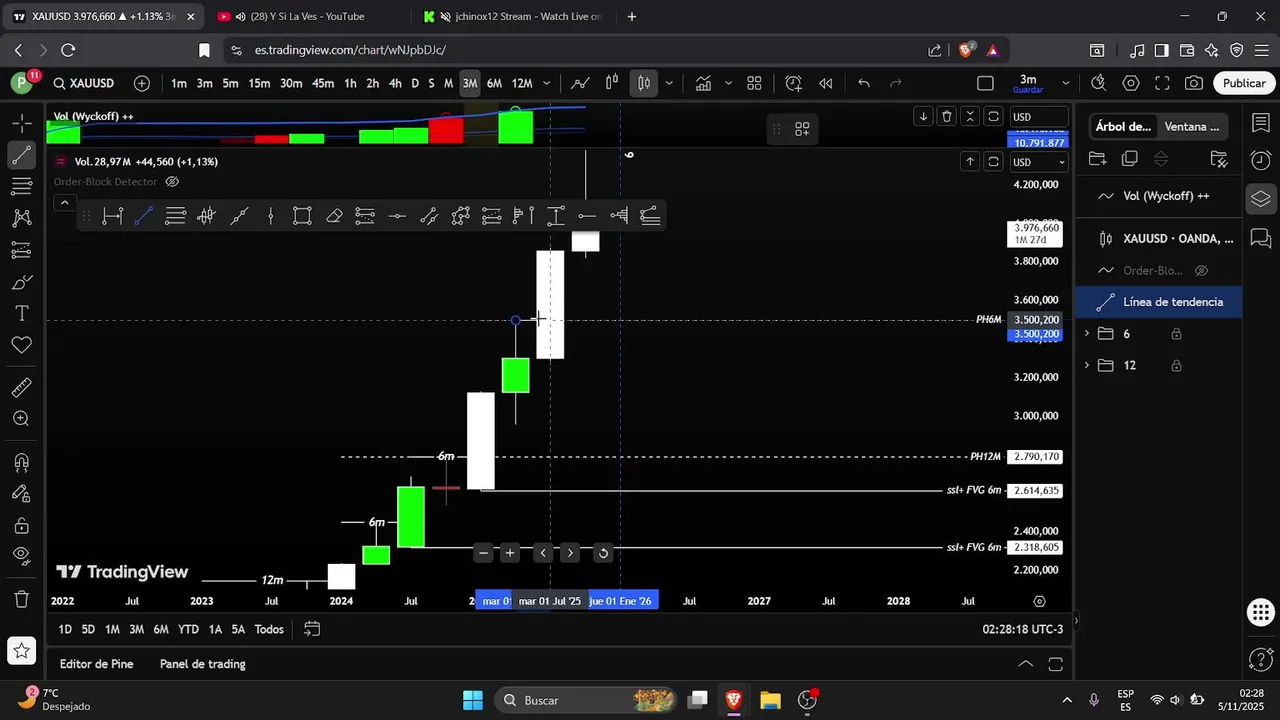Select the ruler measure tool

tap(21, 387)
